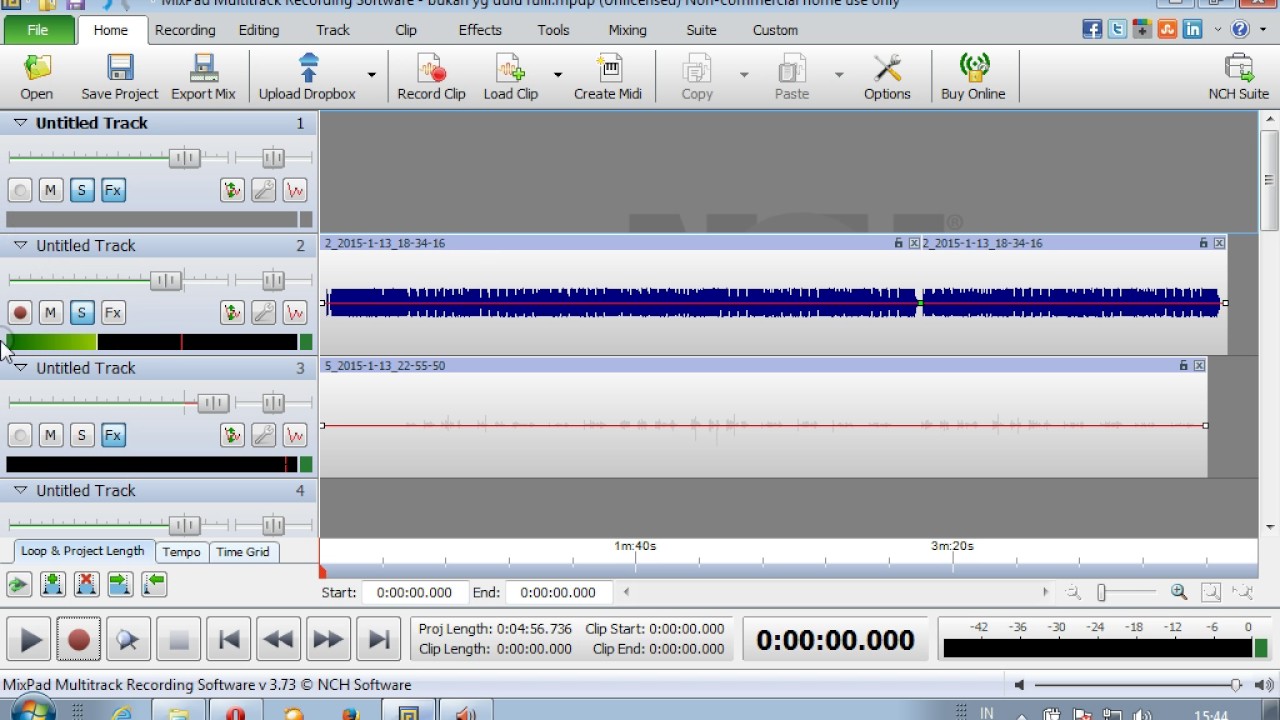Click the zoom to fit icon
Screen dimensions: 1280x720
coord(1211,592)
